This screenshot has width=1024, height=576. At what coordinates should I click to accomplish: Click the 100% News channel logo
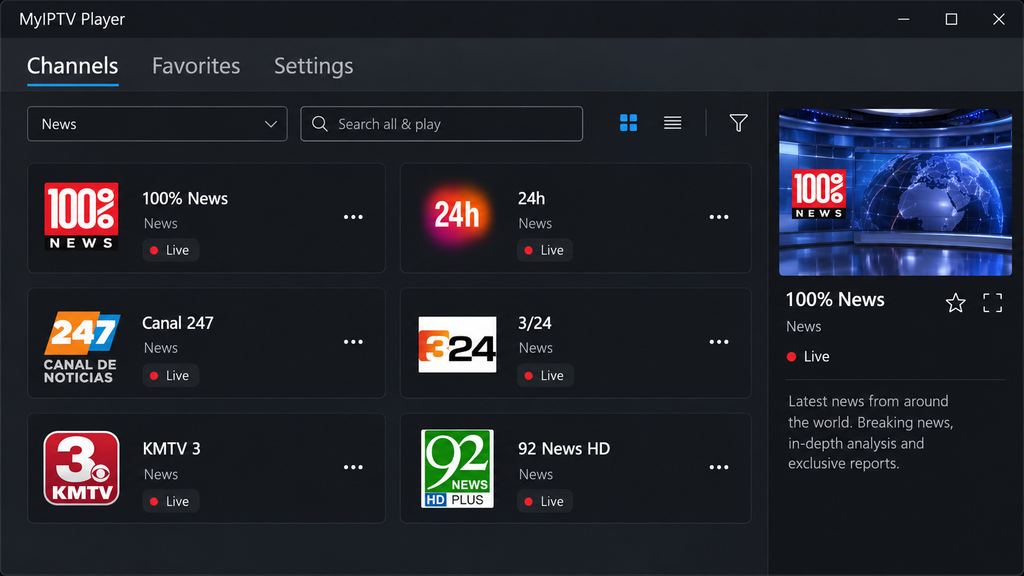[81, 216]
